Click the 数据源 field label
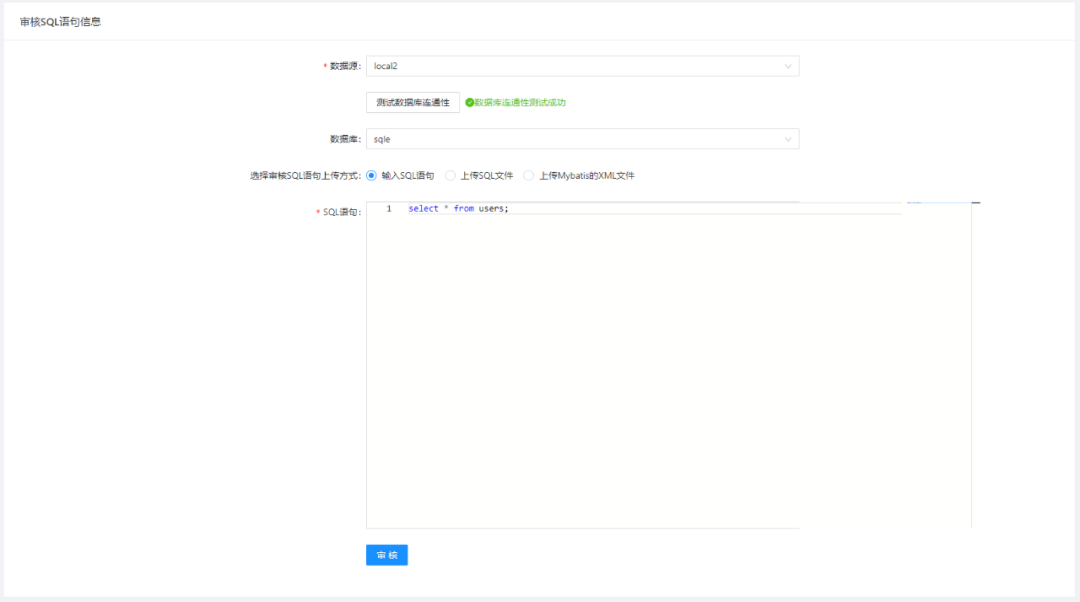1080x602 pixels. (x=345, y=66)
